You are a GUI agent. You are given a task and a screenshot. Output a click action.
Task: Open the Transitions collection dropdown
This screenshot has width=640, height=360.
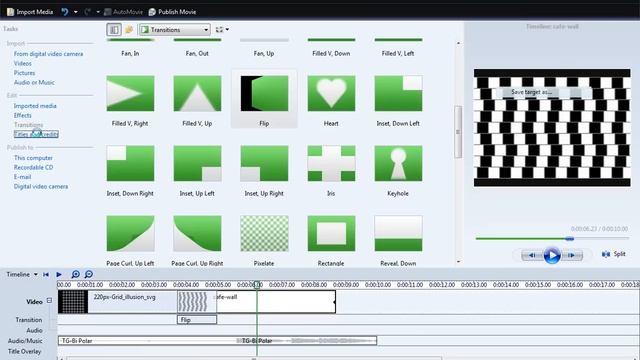[x=174, y=29]
